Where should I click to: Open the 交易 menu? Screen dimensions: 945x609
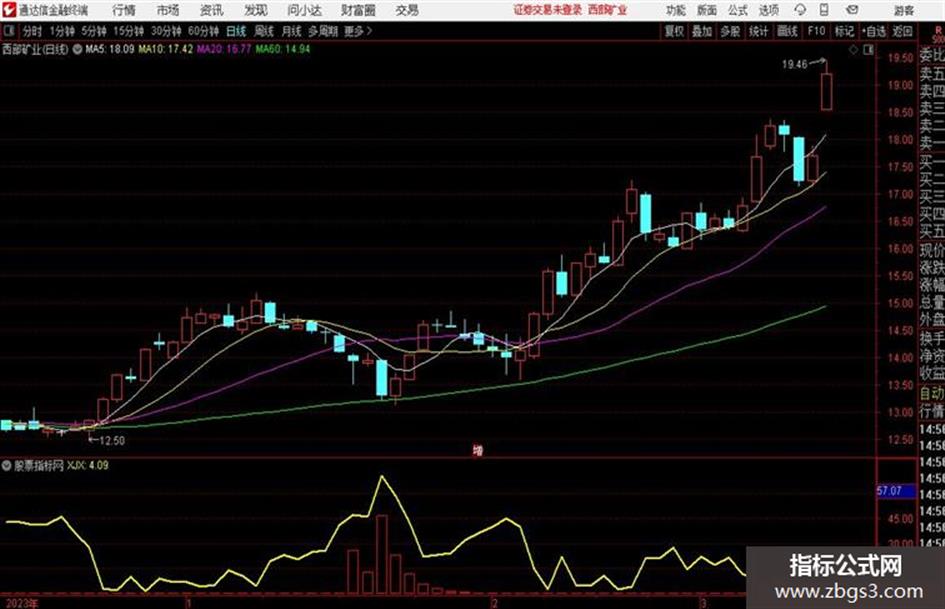click(x=407, y=10)
